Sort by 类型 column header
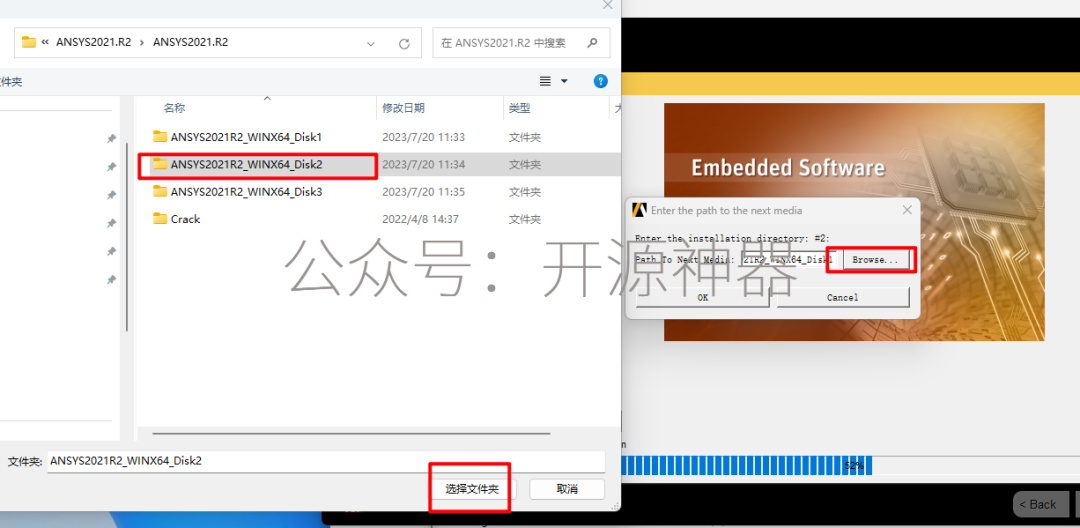The image size is (1080, 528). (x=520, y=108)
